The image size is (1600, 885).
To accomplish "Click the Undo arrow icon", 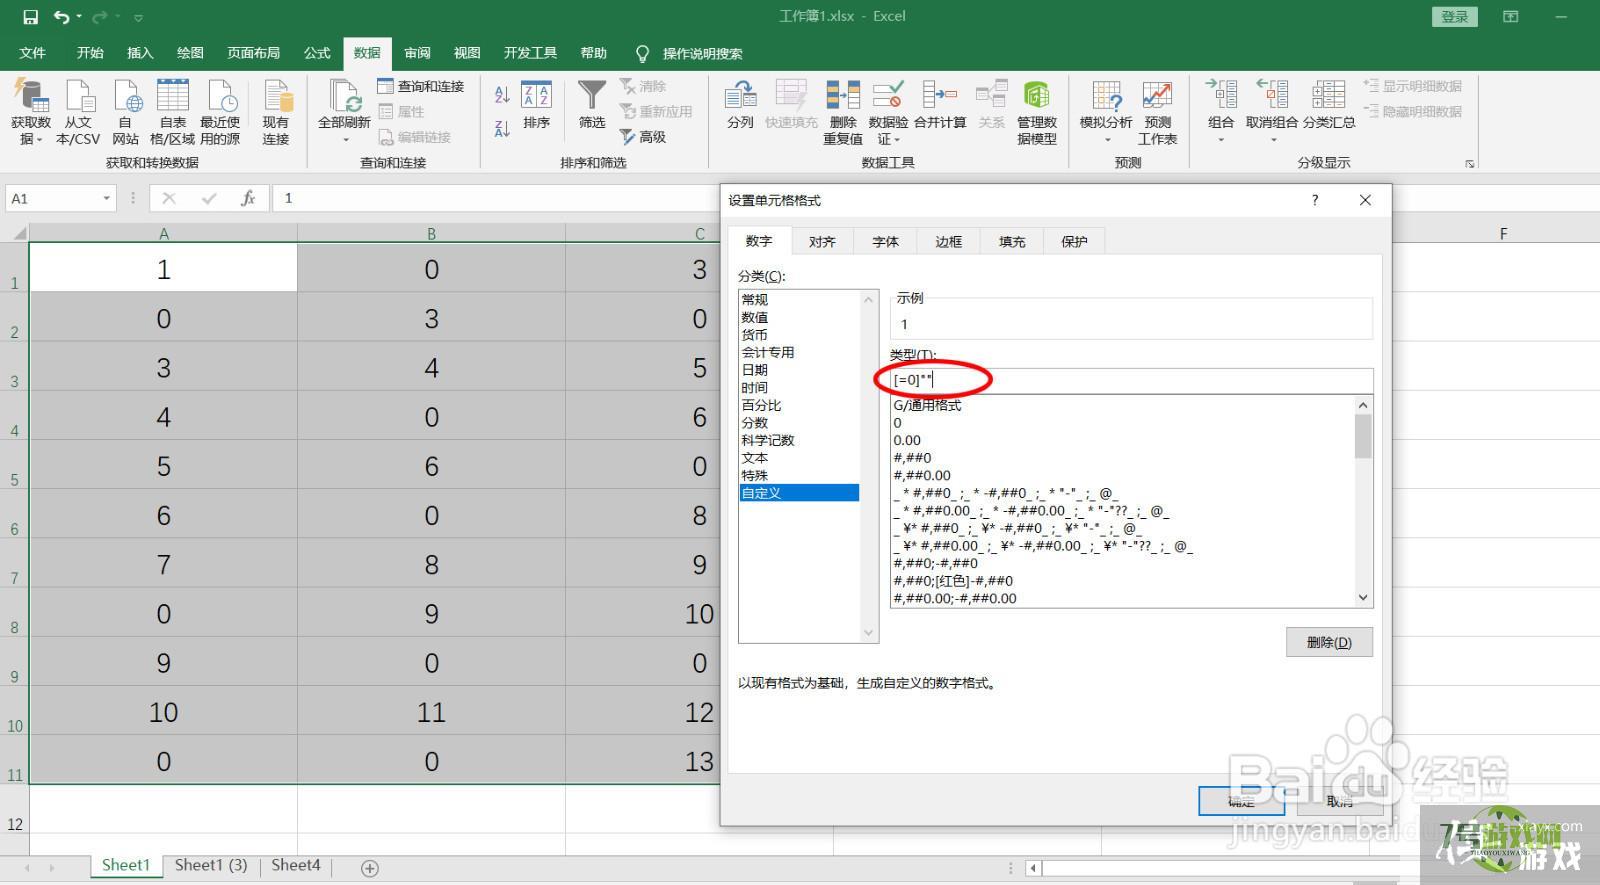I will (x=62, y=17).
